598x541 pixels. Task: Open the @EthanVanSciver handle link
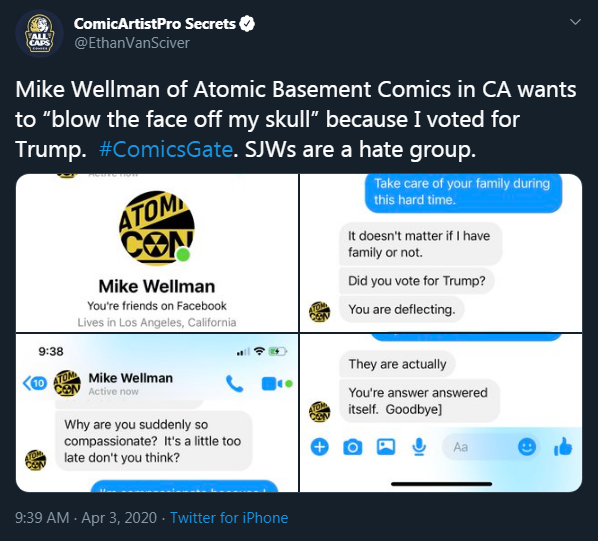[x=132, y=43]
